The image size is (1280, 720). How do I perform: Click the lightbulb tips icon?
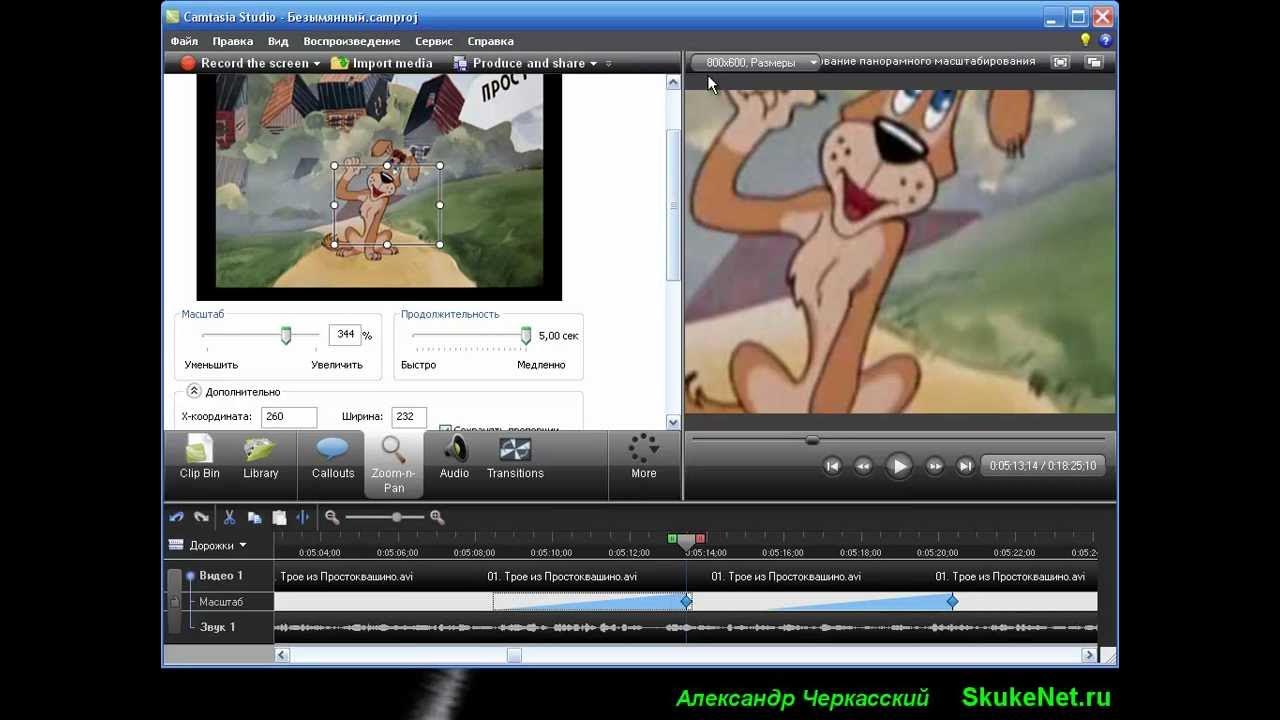1085,40
